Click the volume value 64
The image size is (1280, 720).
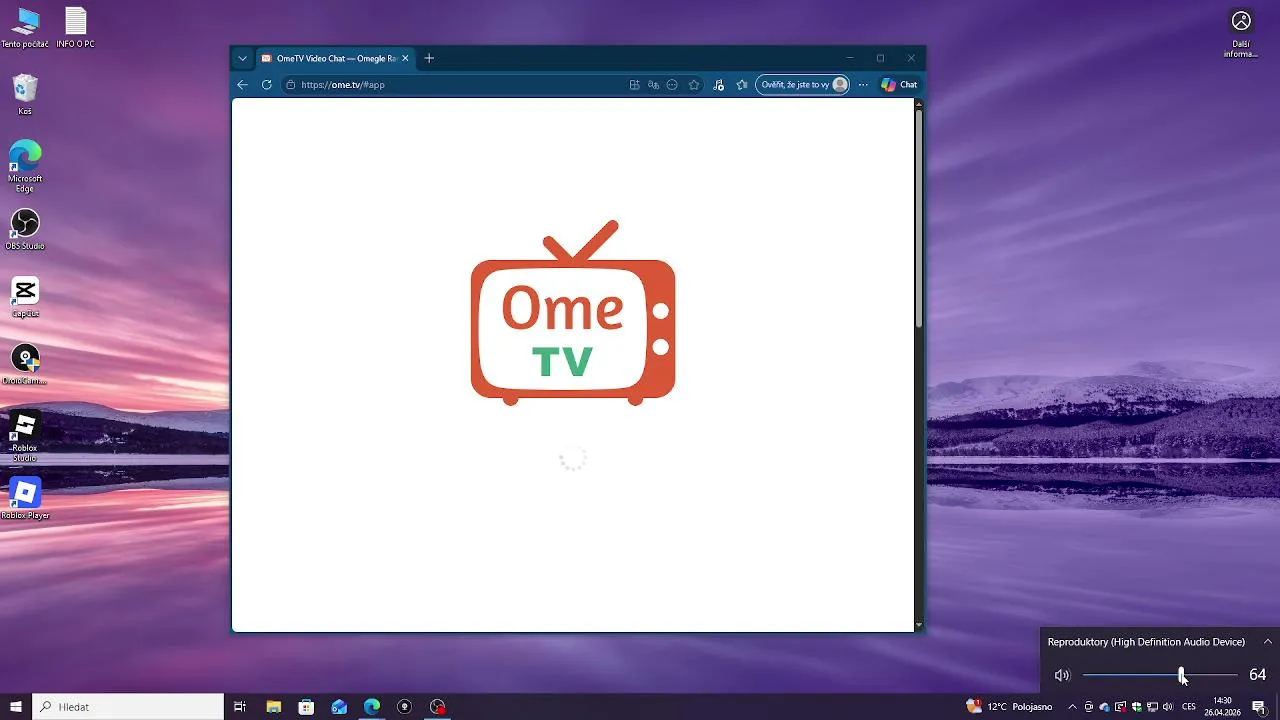tap(1258, 675)
